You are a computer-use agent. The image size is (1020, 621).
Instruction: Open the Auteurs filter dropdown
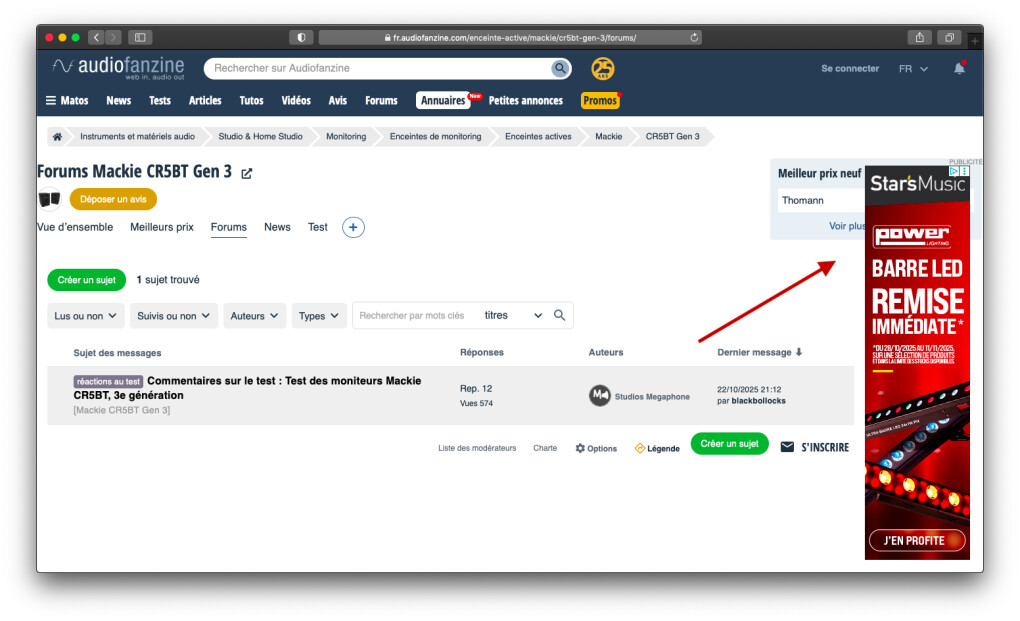(254, 315)
